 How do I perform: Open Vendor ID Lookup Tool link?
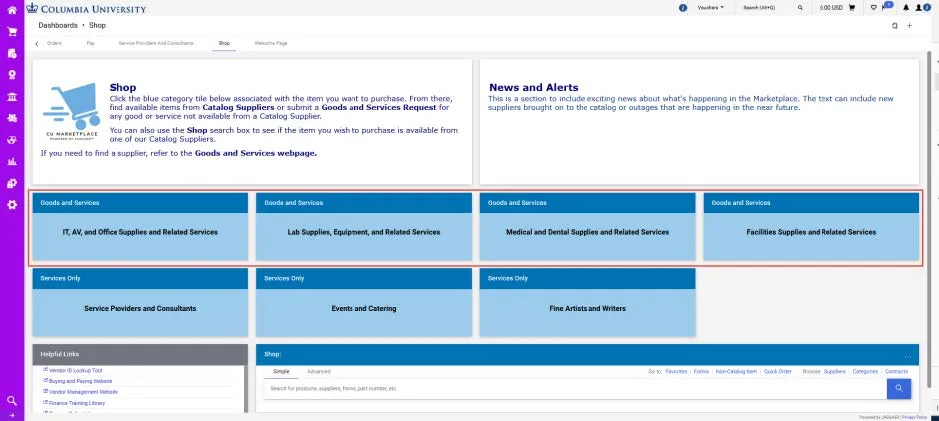(75, 370)
